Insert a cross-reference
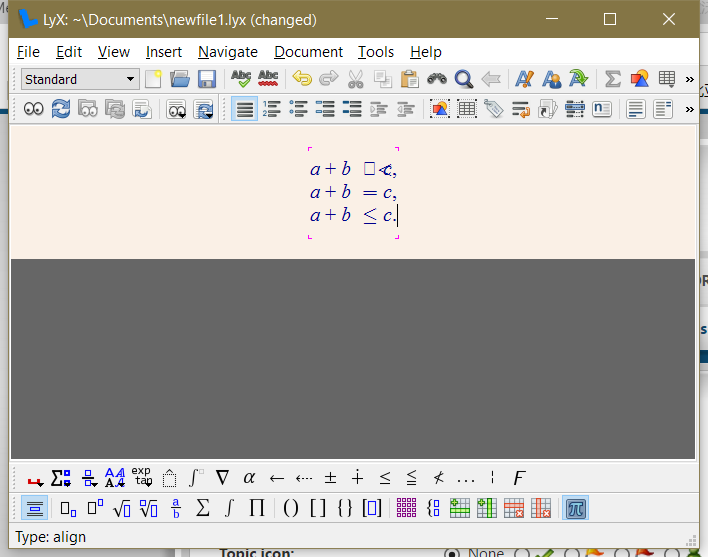Viewport: 708px width, 557px height. [x=521, y=109]
